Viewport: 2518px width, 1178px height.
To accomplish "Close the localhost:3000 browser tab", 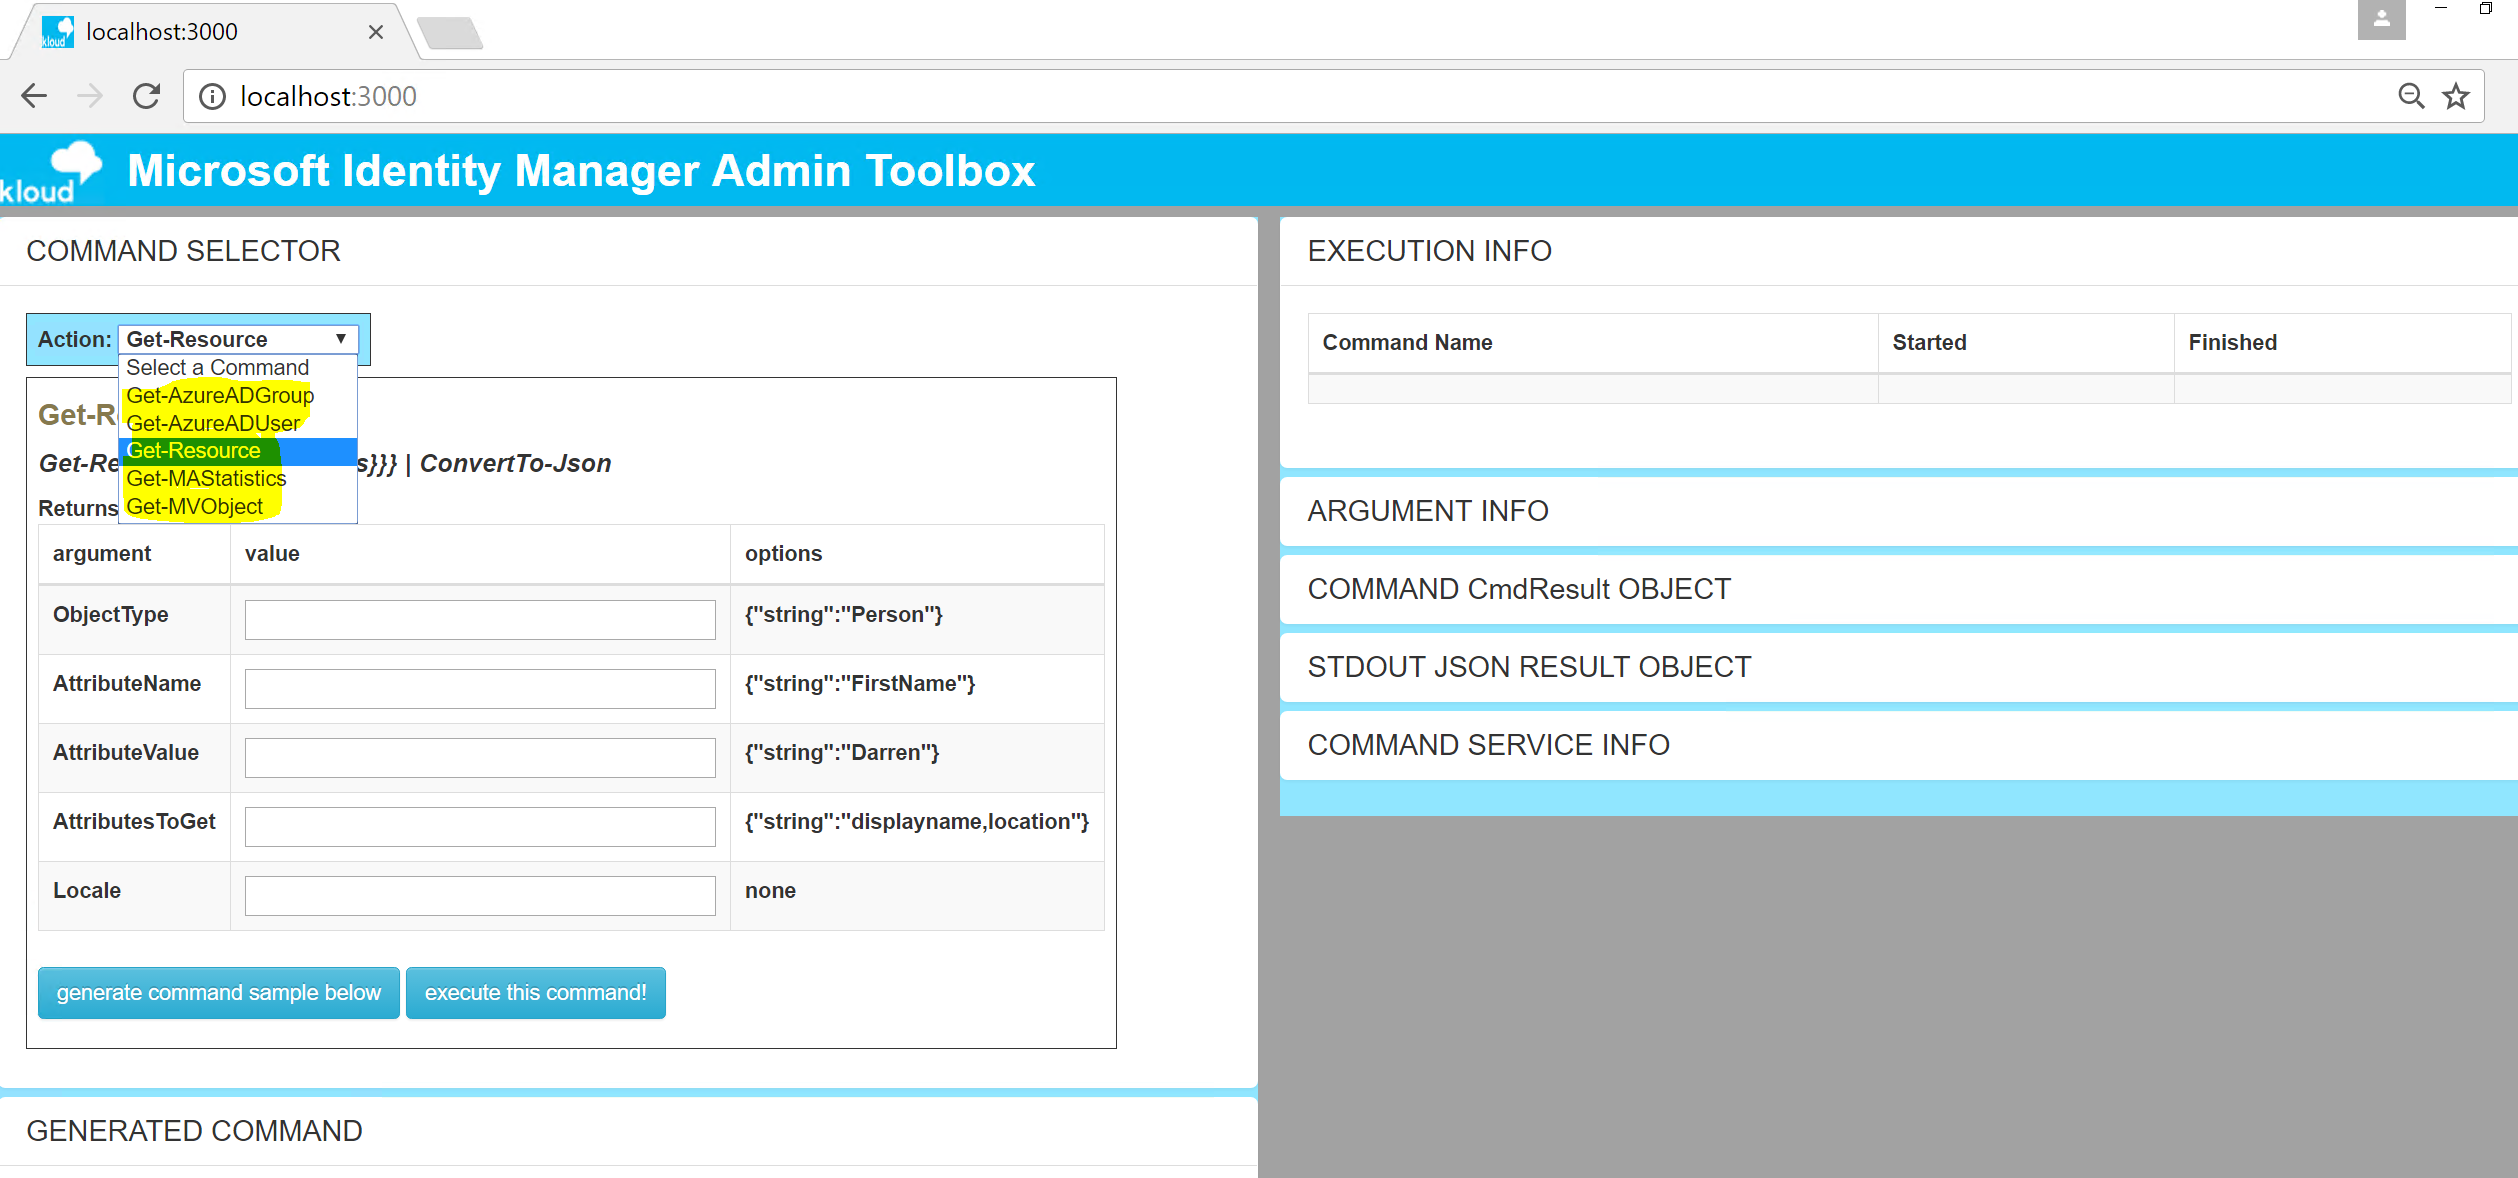I will point(376,32).
